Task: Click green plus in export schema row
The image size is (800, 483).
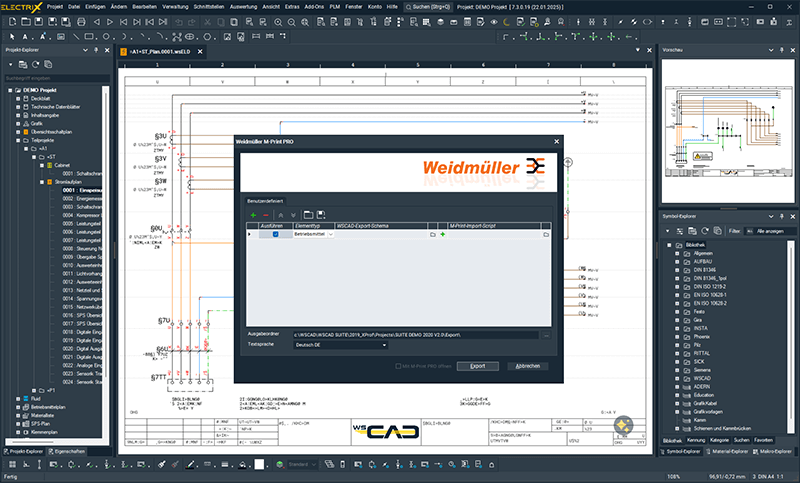Action: [x=443, y=235]
